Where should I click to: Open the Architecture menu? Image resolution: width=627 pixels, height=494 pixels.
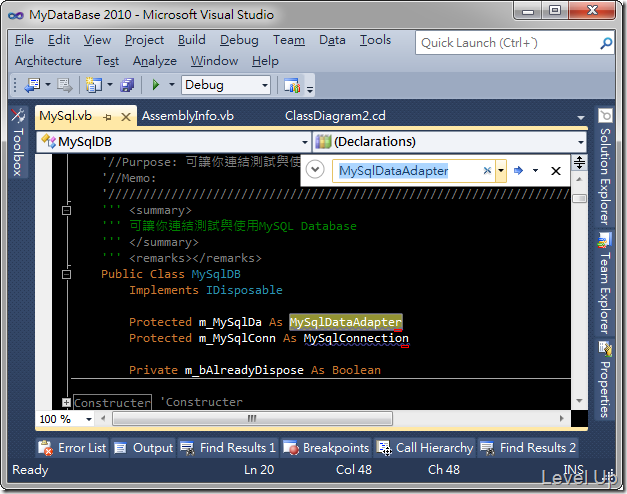tap(48, 61)
